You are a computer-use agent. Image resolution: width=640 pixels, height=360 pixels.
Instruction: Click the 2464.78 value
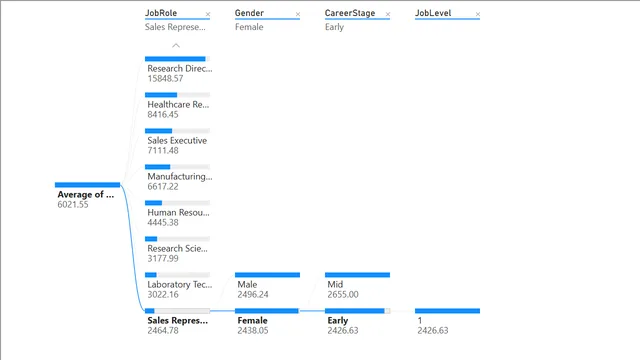[163, 331]
